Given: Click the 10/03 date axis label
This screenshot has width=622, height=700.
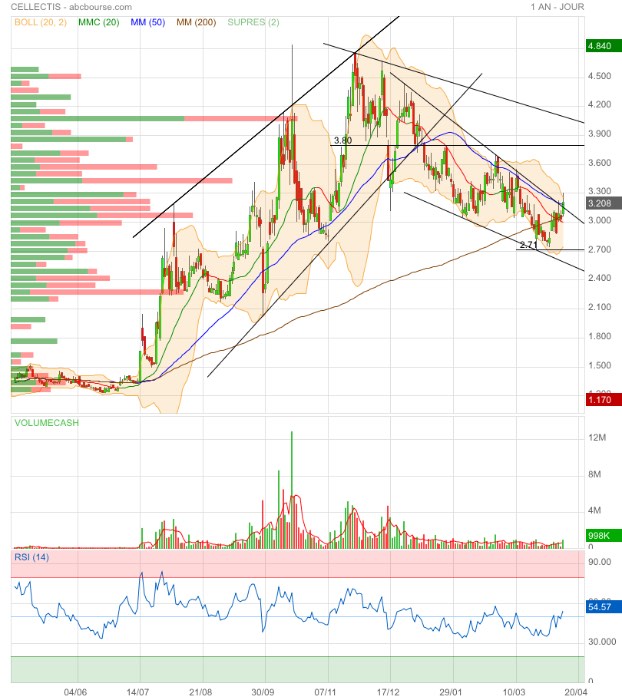Looking at the screenshot, I should tap(513, 692).
